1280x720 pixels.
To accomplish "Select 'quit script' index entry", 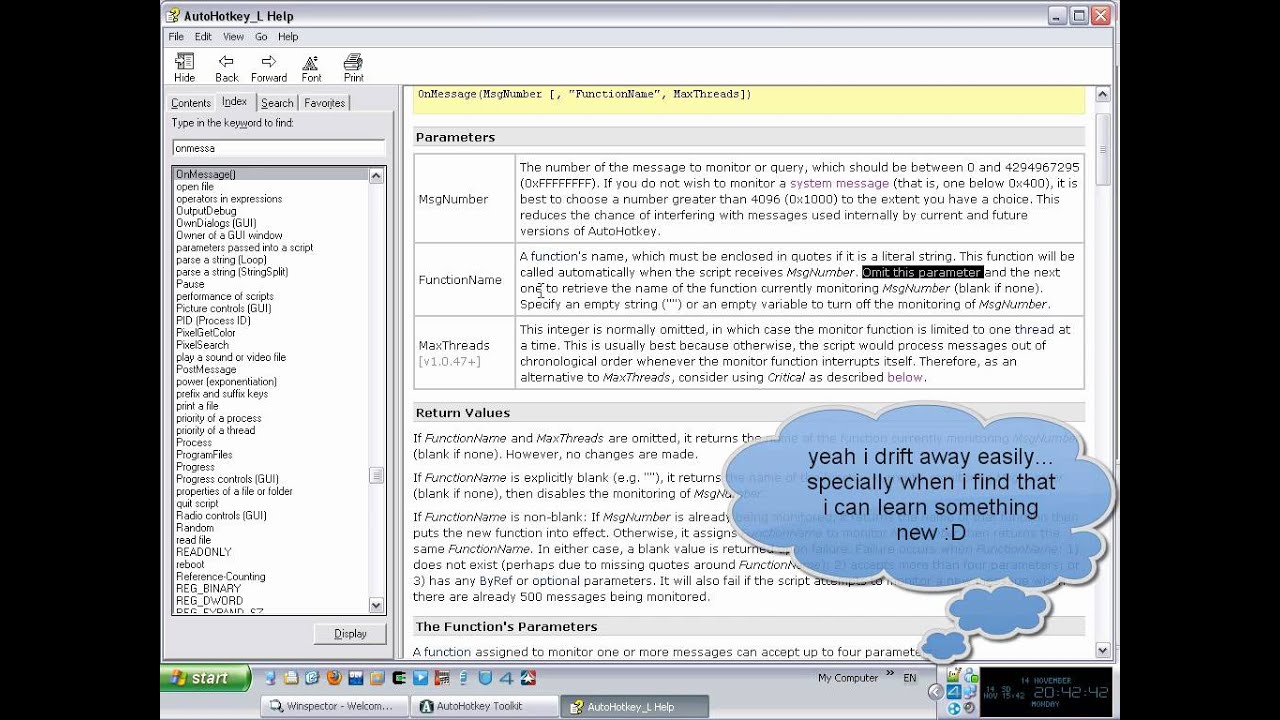I will click(x=197, y=504).
